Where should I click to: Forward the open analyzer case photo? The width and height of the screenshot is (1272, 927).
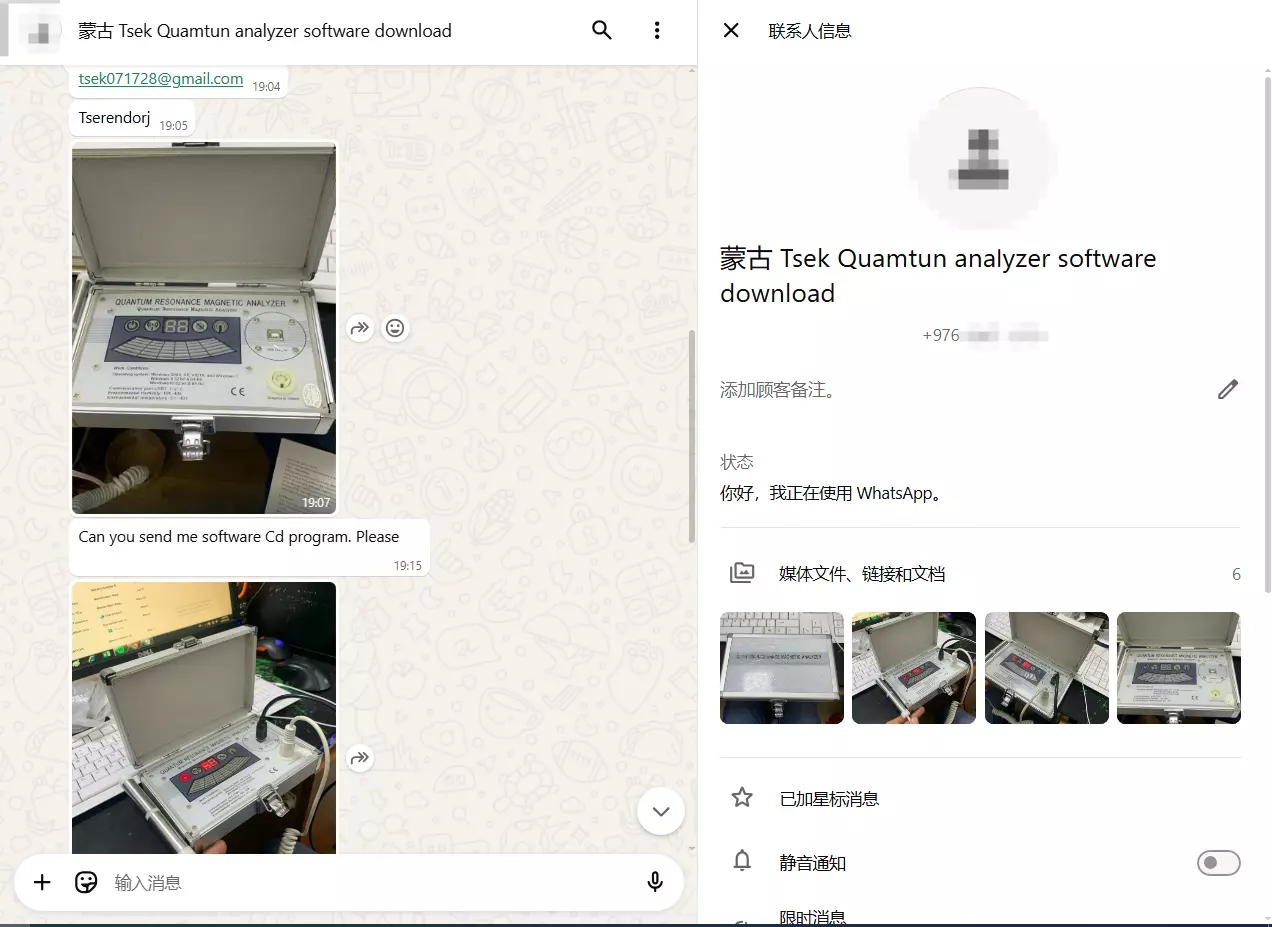[x=359, y=327]
